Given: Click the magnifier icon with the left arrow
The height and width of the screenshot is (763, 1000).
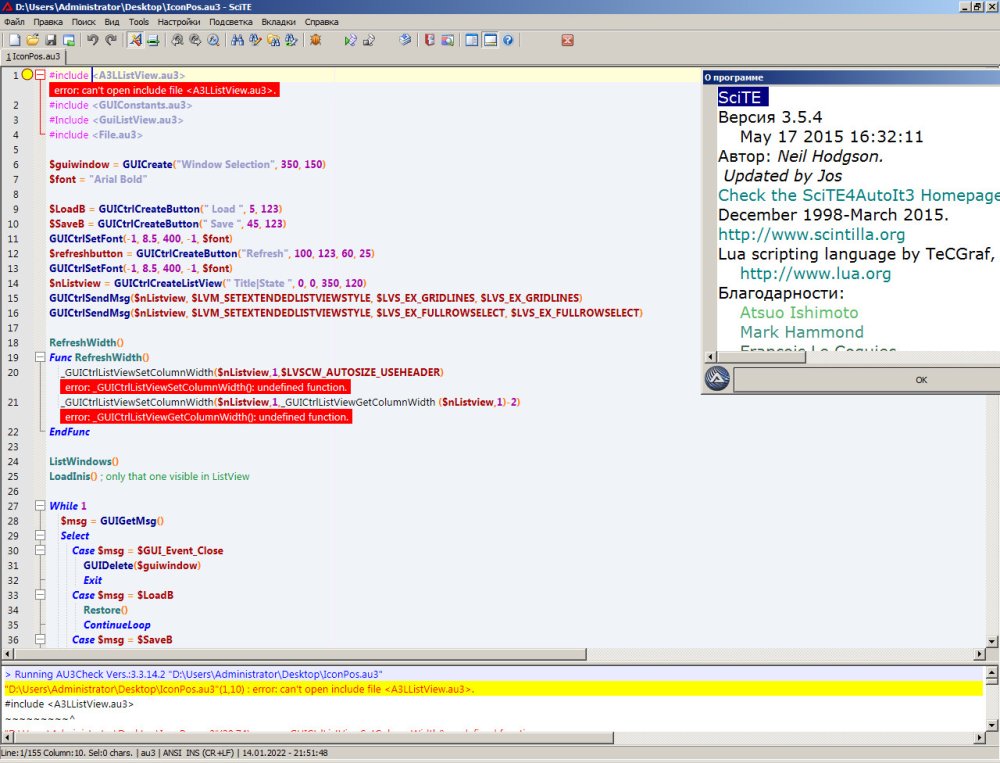Looking at the screenshot, I should pyautogui.click(x=177, y=40).
